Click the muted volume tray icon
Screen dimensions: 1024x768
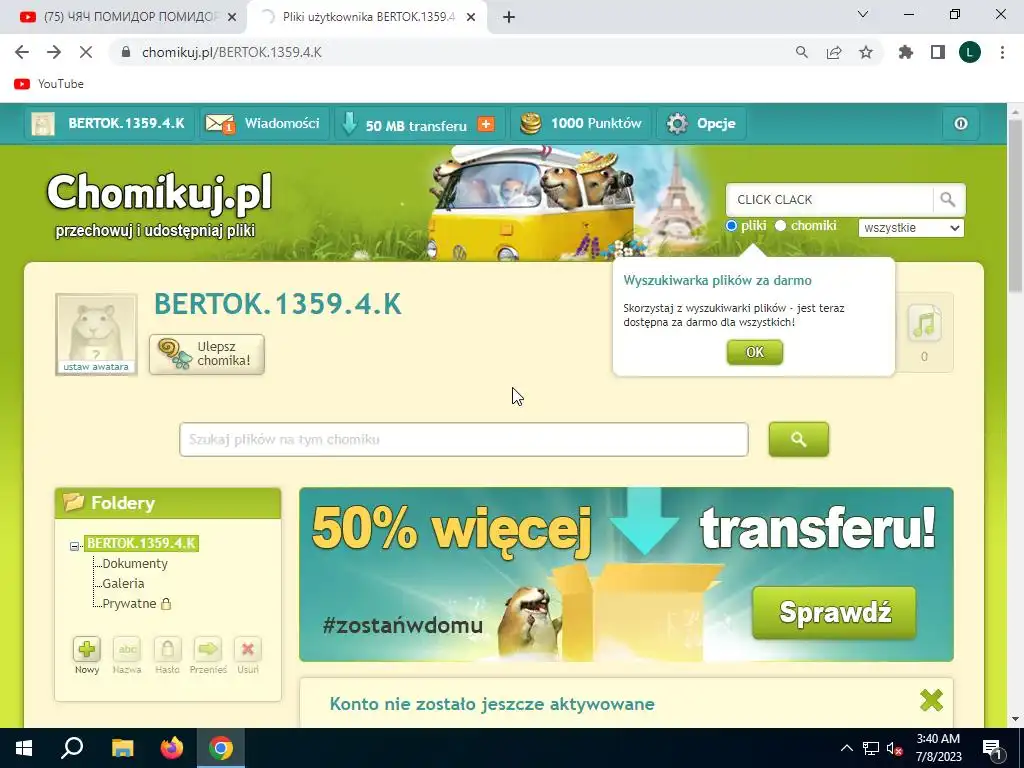(894, 748)
